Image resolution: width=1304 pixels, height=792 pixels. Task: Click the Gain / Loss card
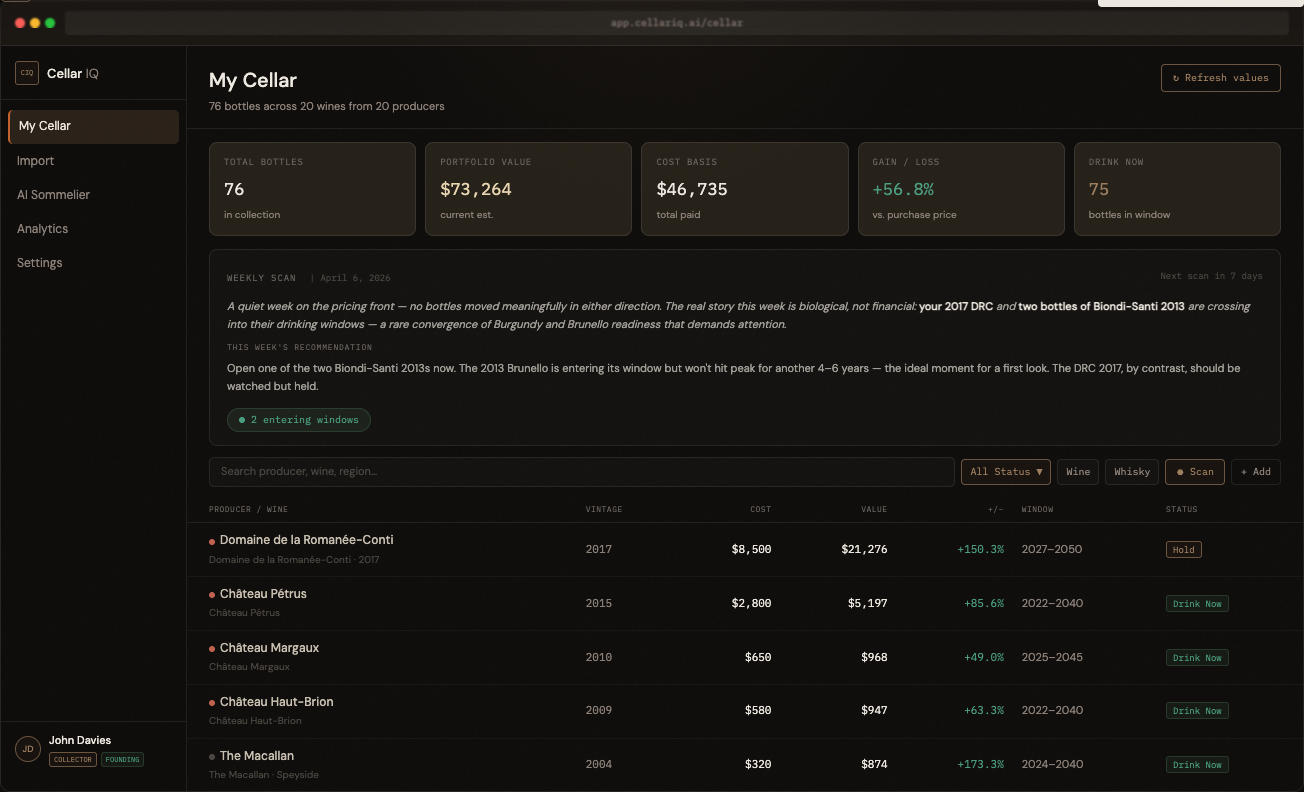(x=961, y=189)
